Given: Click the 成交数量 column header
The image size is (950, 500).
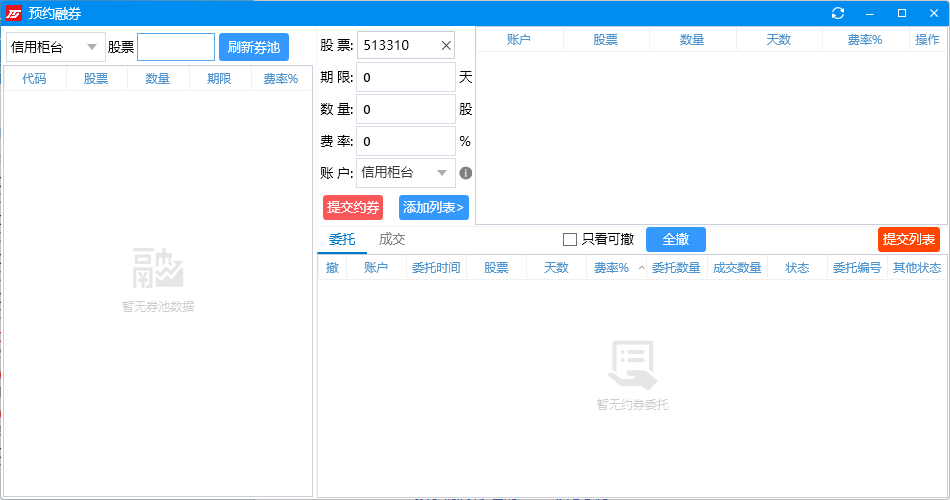Looking at the screenshot, I should click(x=737, y=268).
